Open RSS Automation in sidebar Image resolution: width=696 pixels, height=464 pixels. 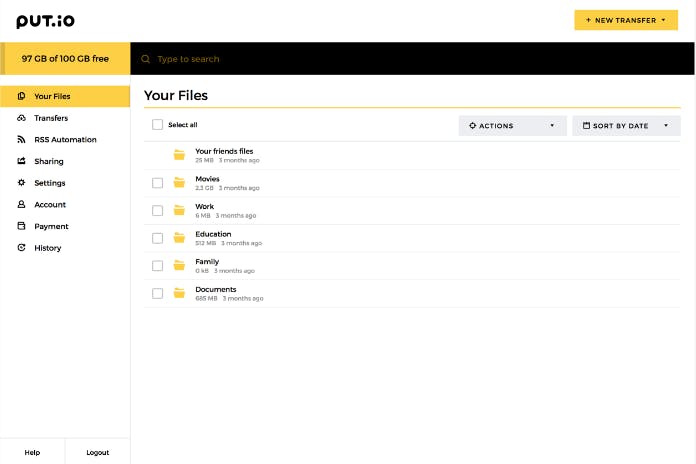(x=65, y=139)
